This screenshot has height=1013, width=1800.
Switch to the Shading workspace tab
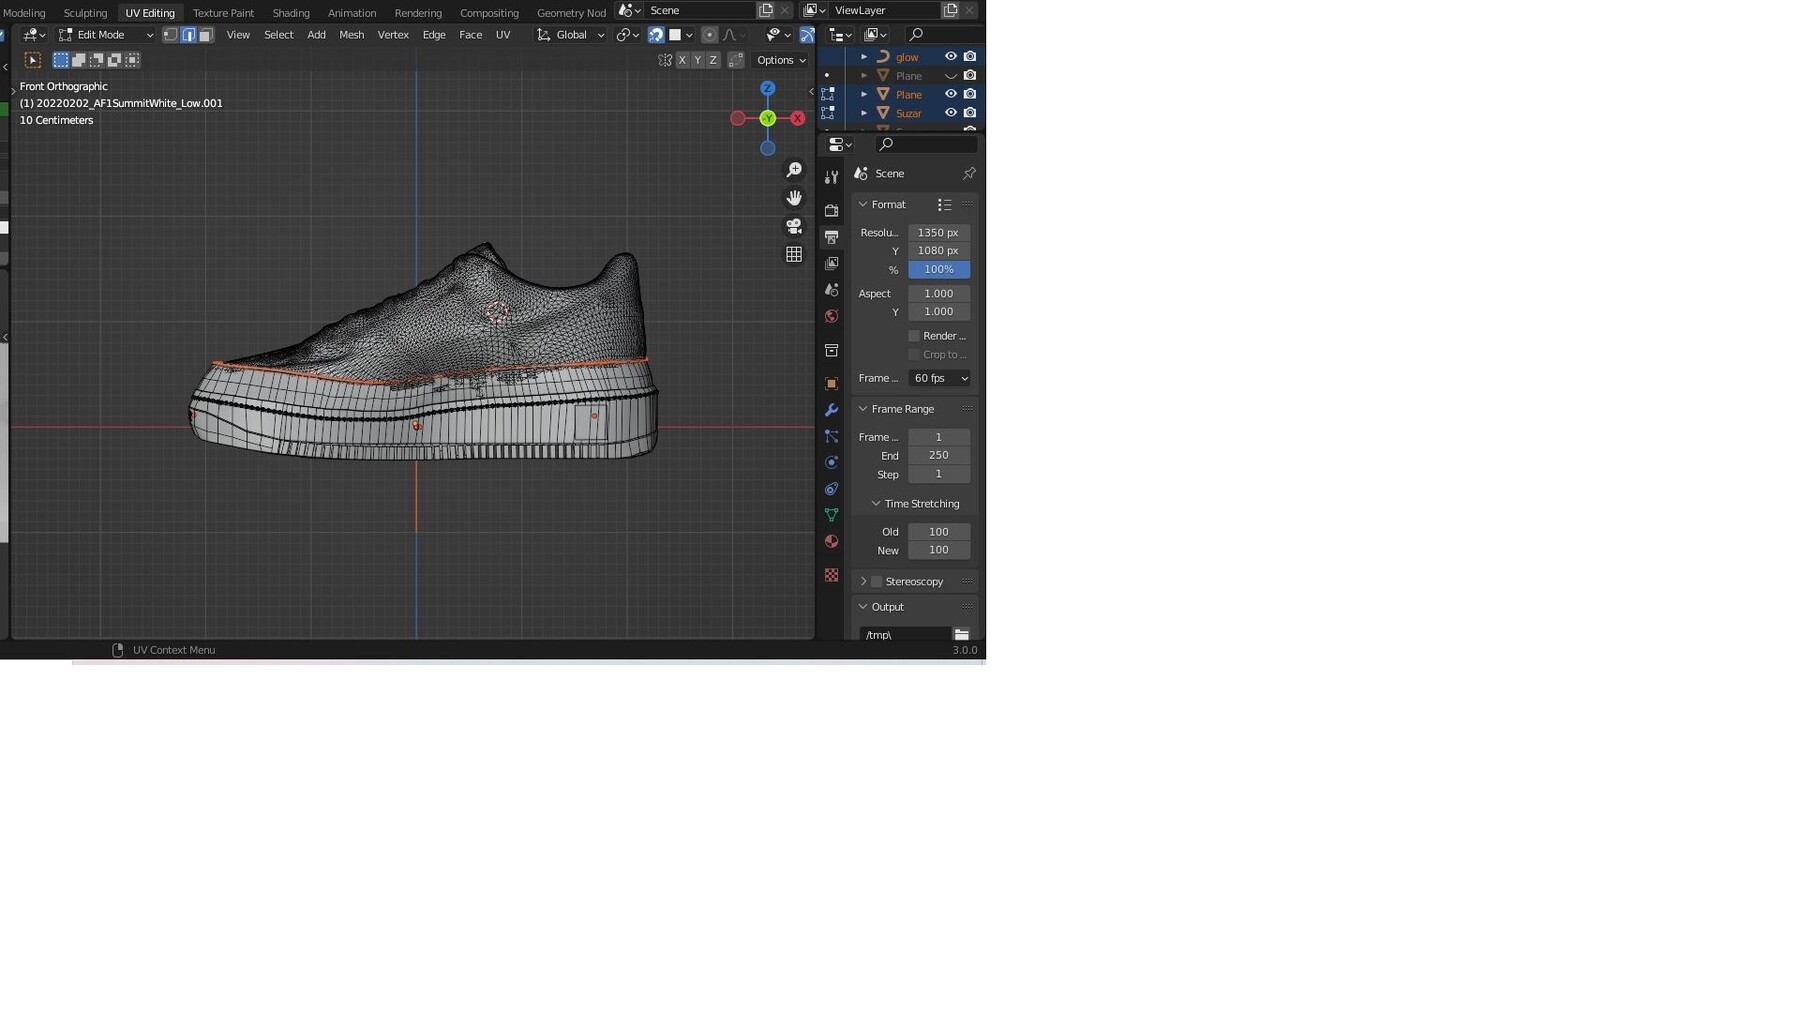pos(290,12)
